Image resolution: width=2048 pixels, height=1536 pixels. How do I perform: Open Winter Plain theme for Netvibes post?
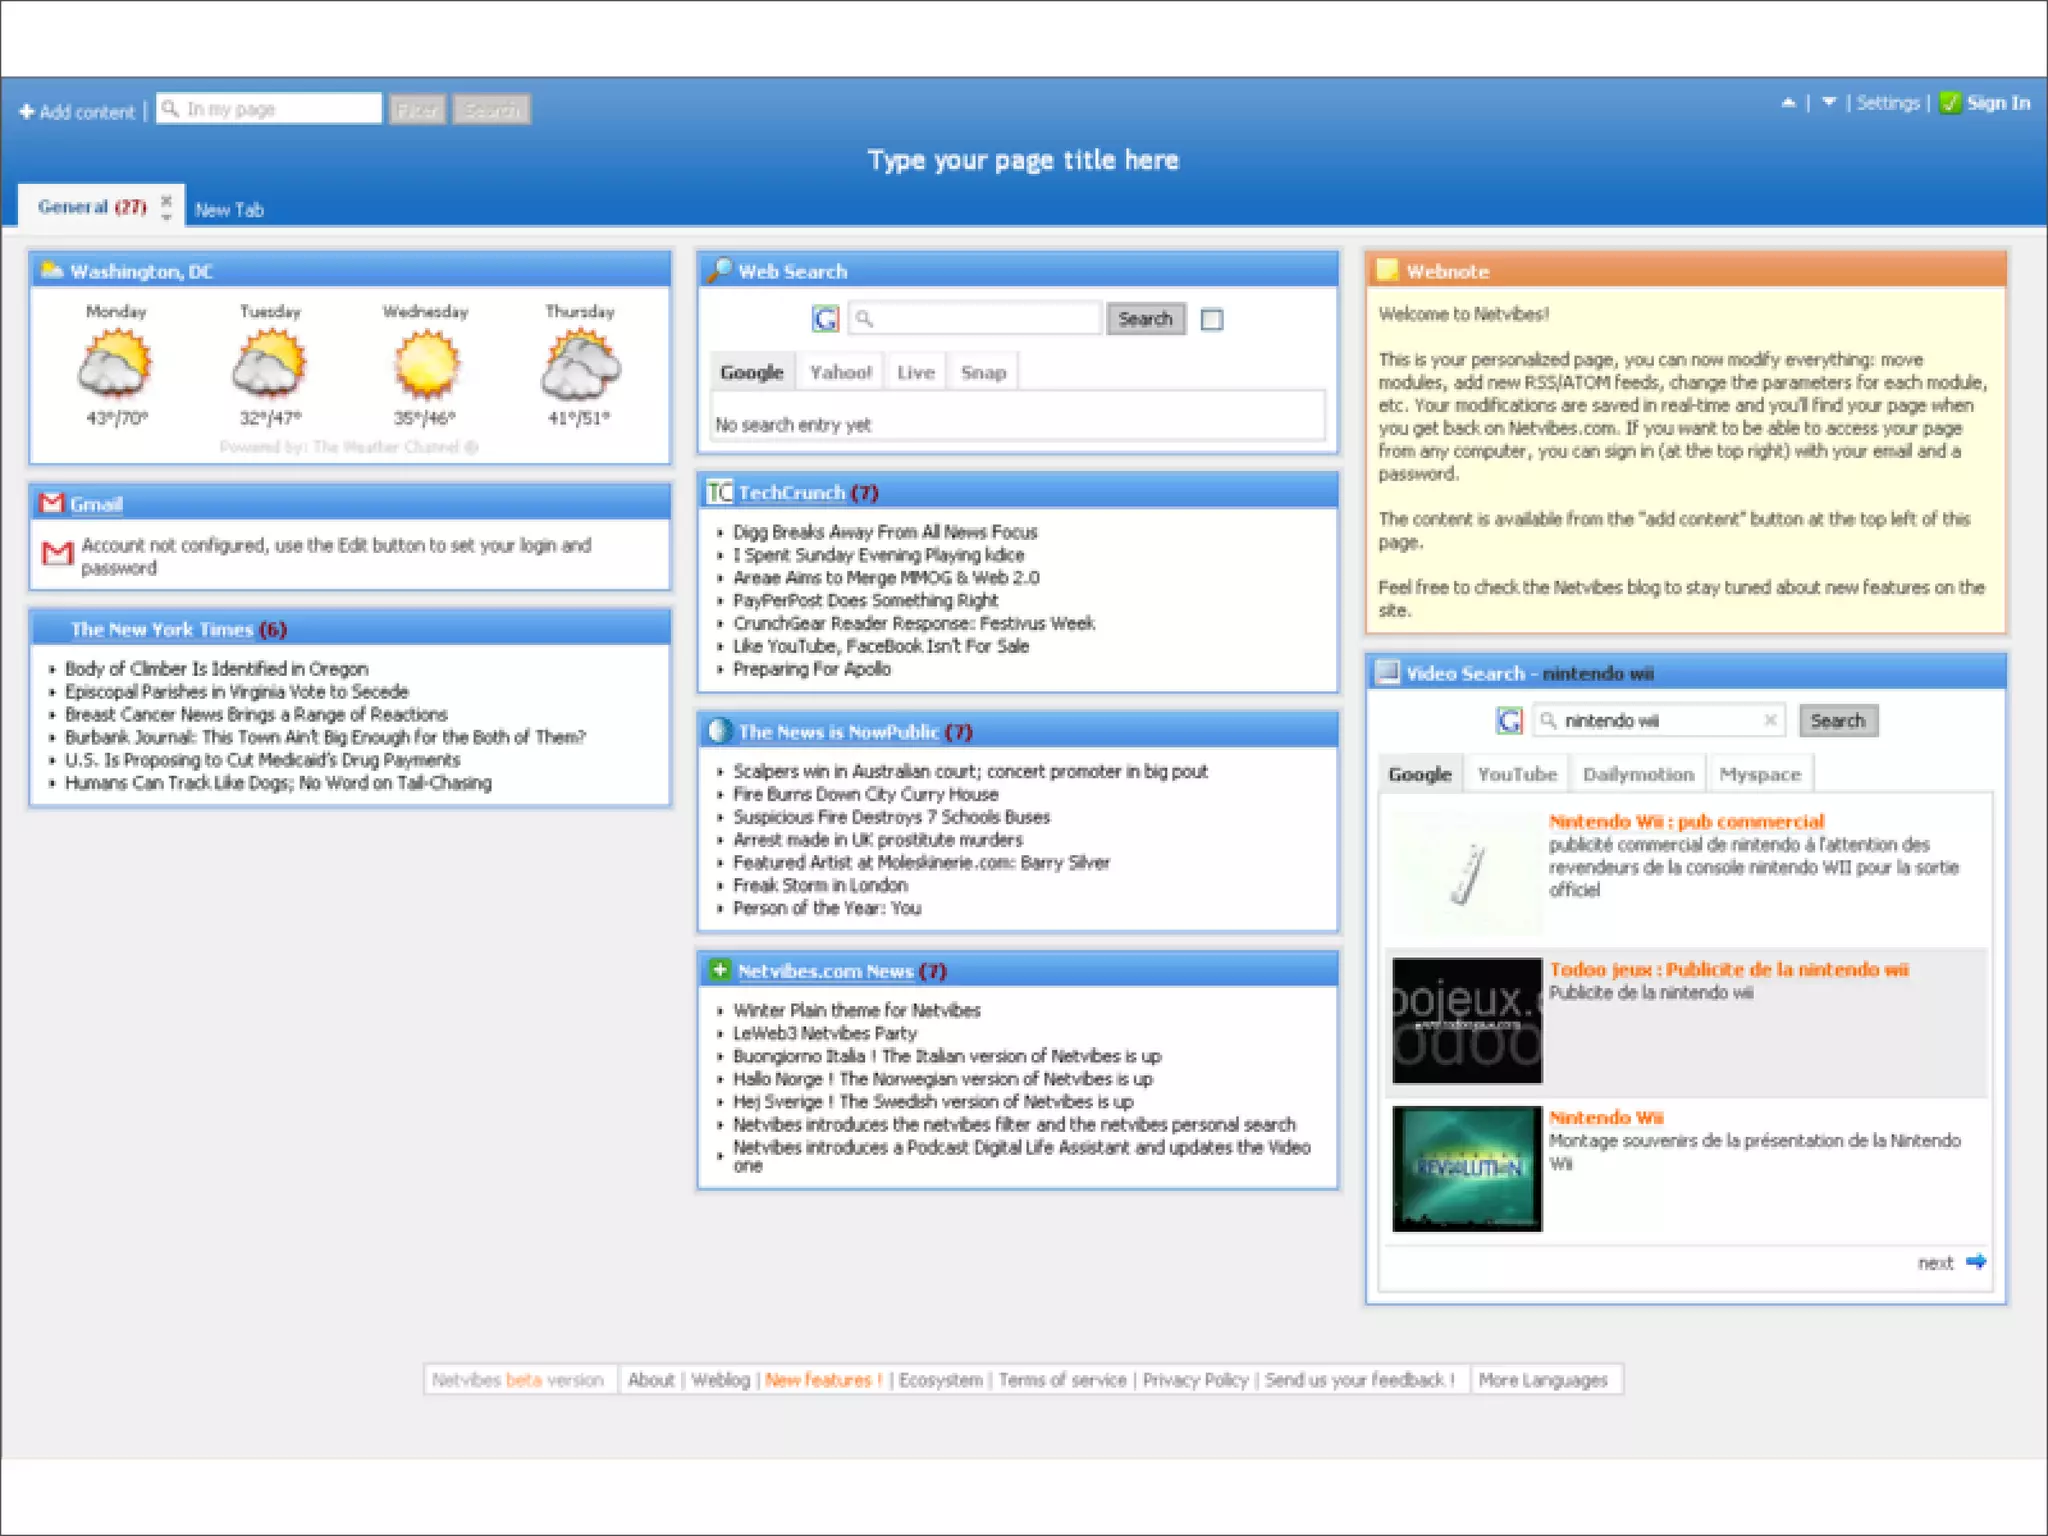click(857, 1010)
